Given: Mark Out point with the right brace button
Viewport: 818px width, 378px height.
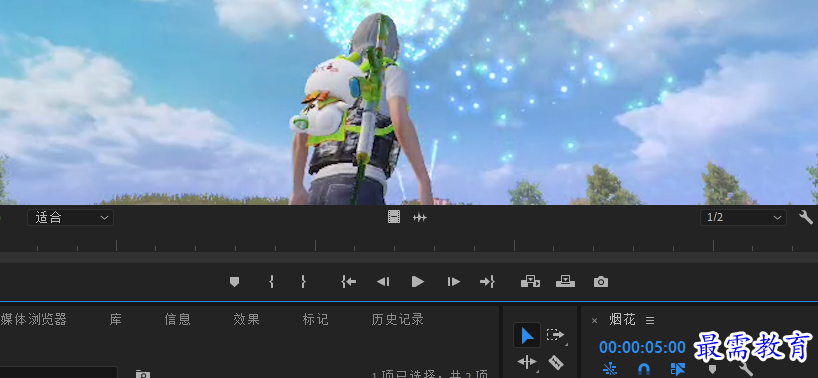Looking at the screenshot, I should 303,282.
